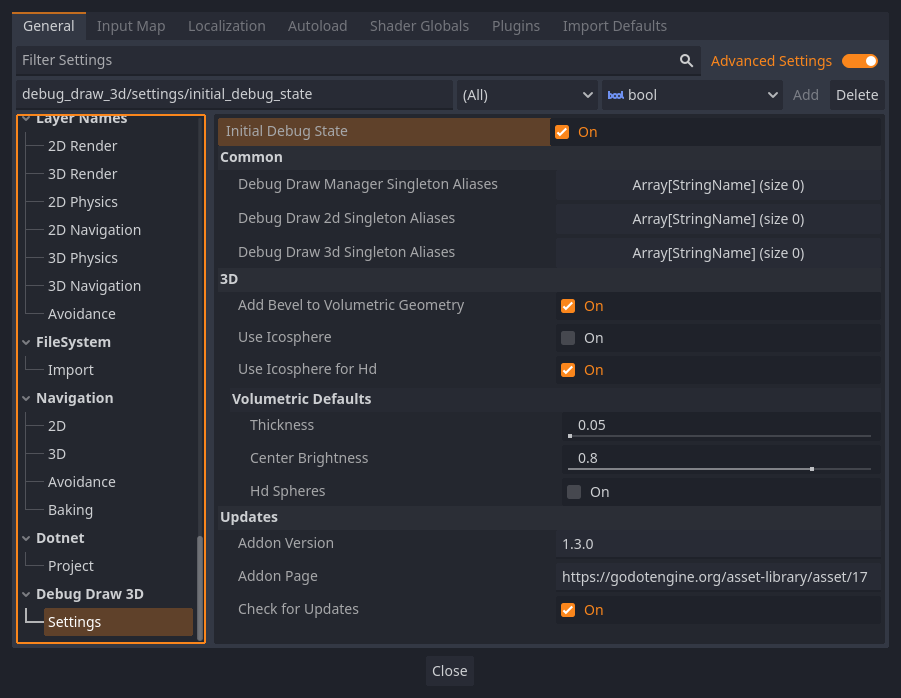Click the bool type icon in type dropdown

click(615, 95)
